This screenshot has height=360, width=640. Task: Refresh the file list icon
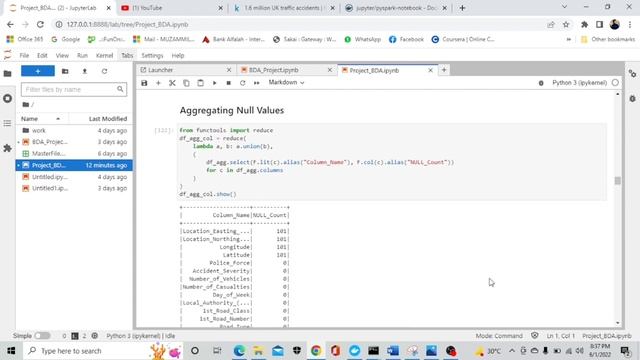coord(104,71)
